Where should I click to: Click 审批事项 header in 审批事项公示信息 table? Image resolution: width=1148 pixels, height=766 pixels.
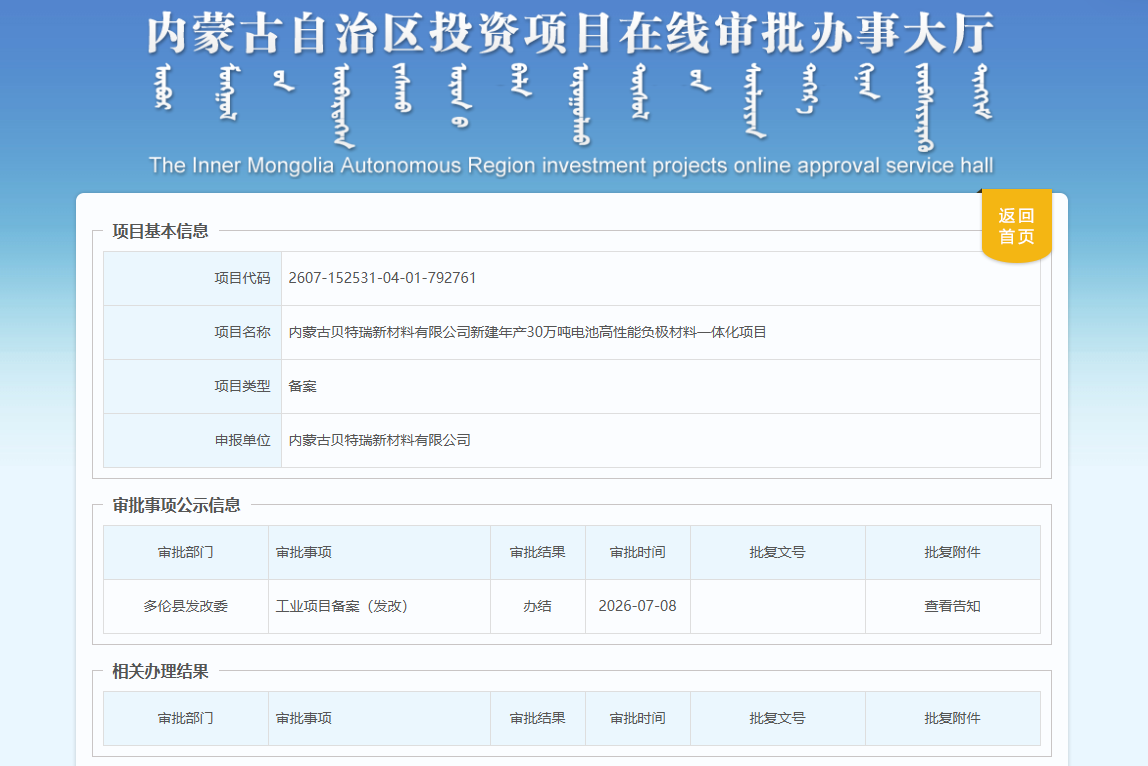[379, 553]
